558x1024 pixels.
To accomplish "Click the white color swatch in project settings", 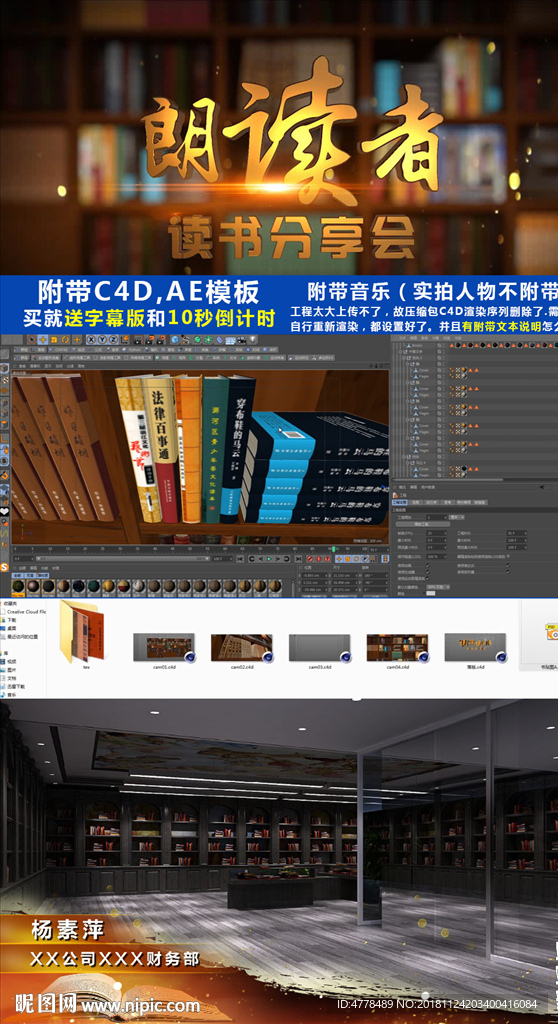I will pos(431,594).
